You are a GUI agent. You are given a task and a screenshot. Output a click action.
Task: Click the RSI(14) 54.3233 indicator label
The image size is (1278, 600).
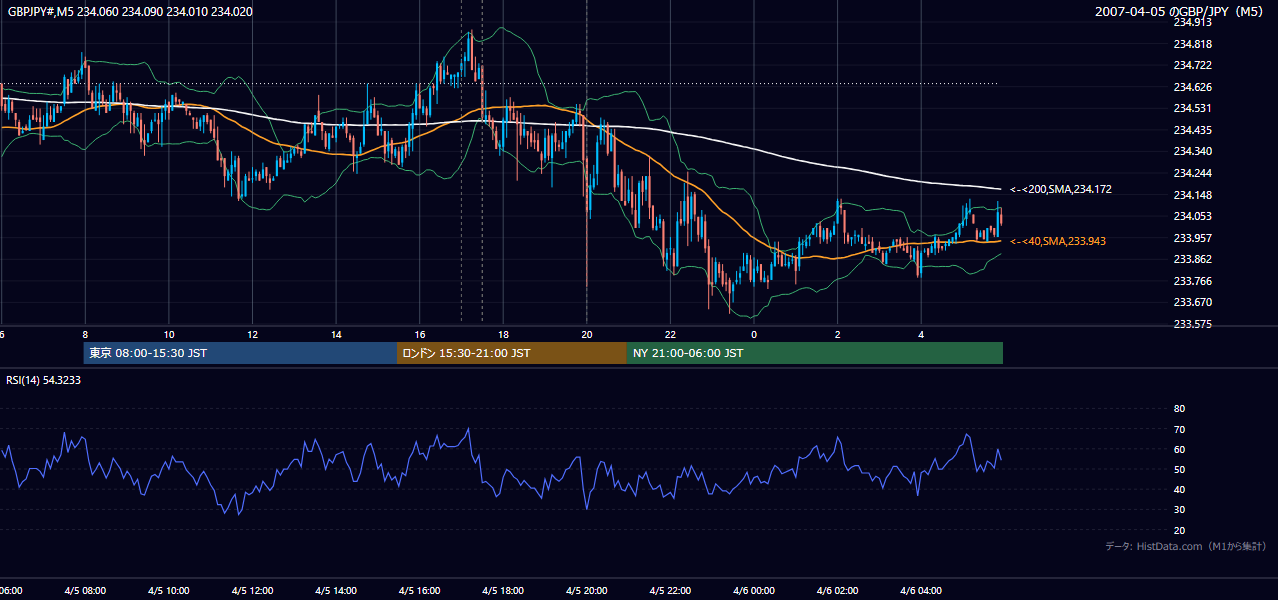tap(44, 380)
